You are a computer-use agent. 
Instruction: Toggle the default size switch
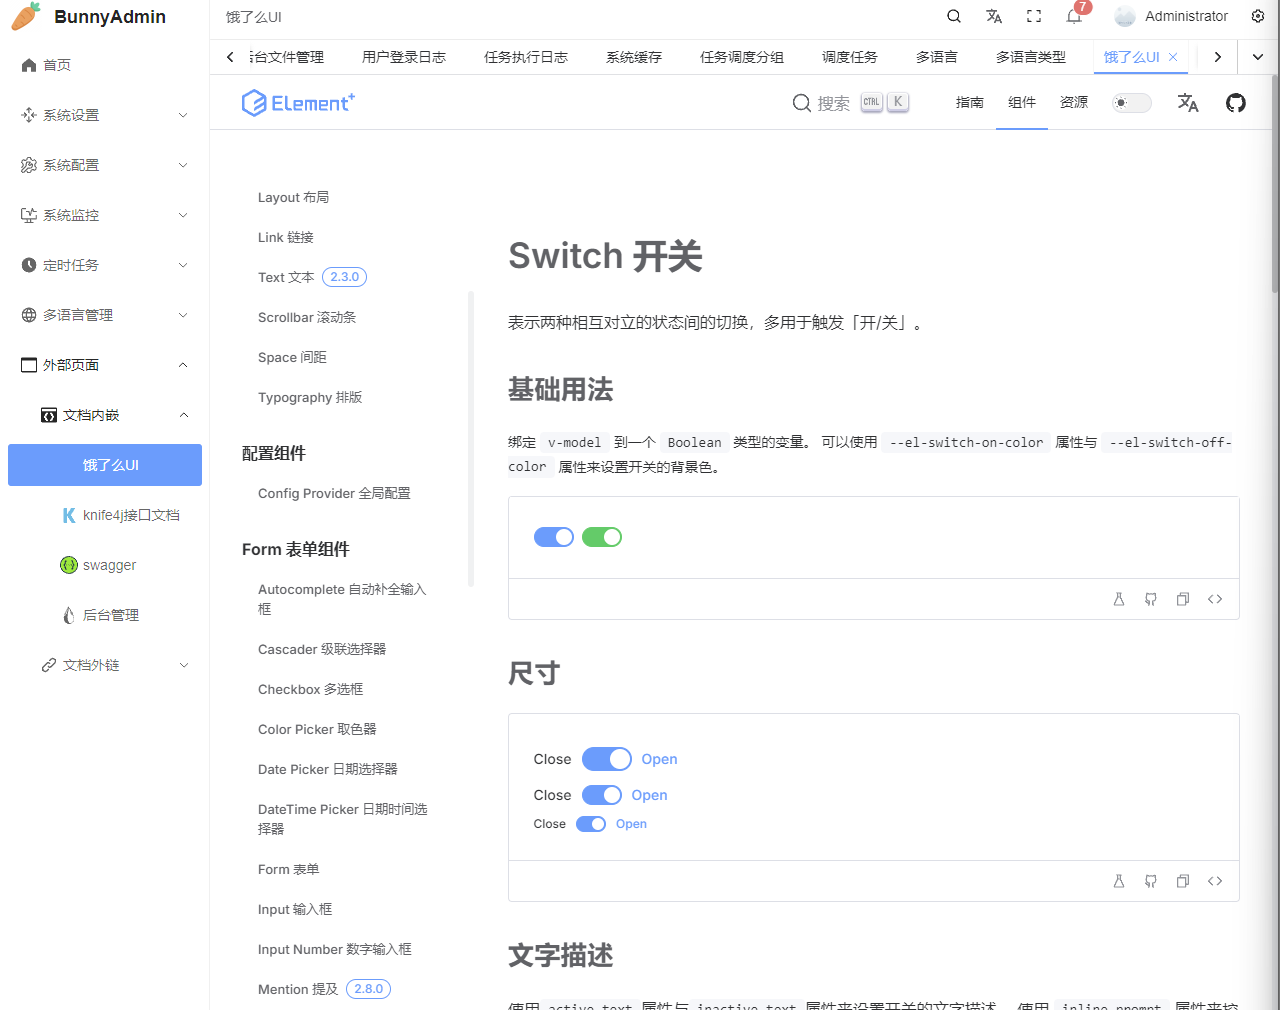pyautogui.click(x=602, y=795)
